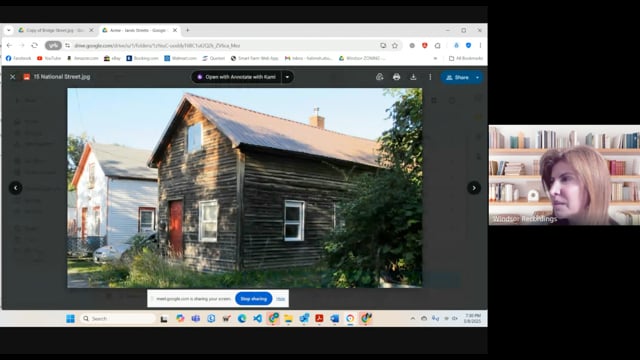Close the Copy of Bridge Street.jpg tab
This screenshot has width=640, height=360.
(91, 30)
